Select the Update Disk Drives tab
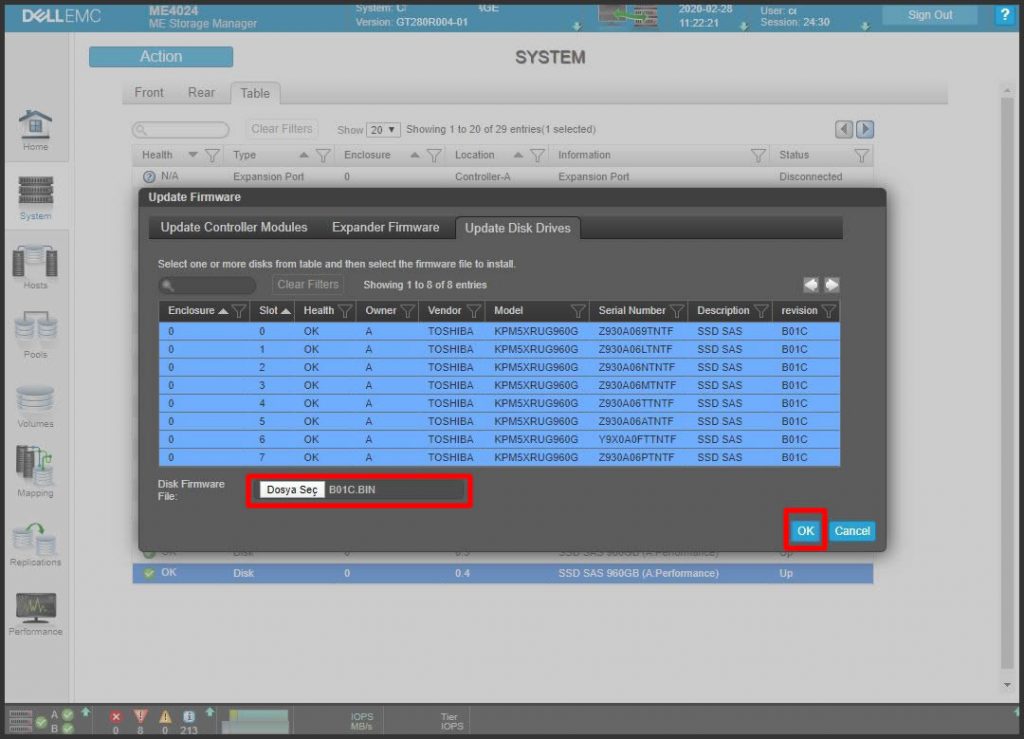Screen dimensions: 1024x739 point(517,228)
